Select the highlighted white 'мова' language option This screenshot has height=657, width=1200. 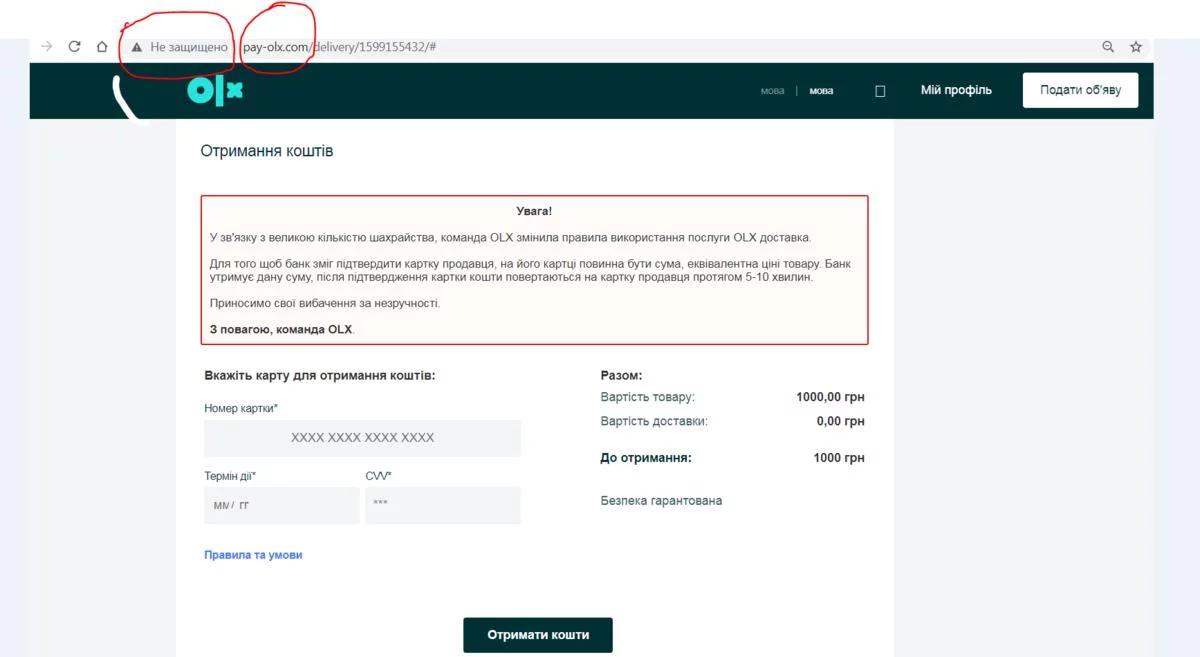click(821, 91)
